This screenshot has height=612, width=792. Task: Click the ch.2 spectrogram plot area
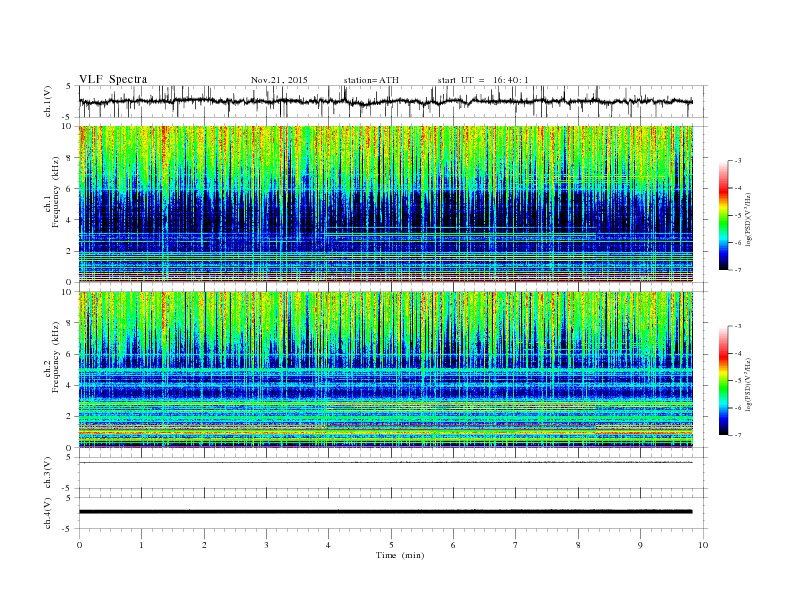click(x=386, y=369)
